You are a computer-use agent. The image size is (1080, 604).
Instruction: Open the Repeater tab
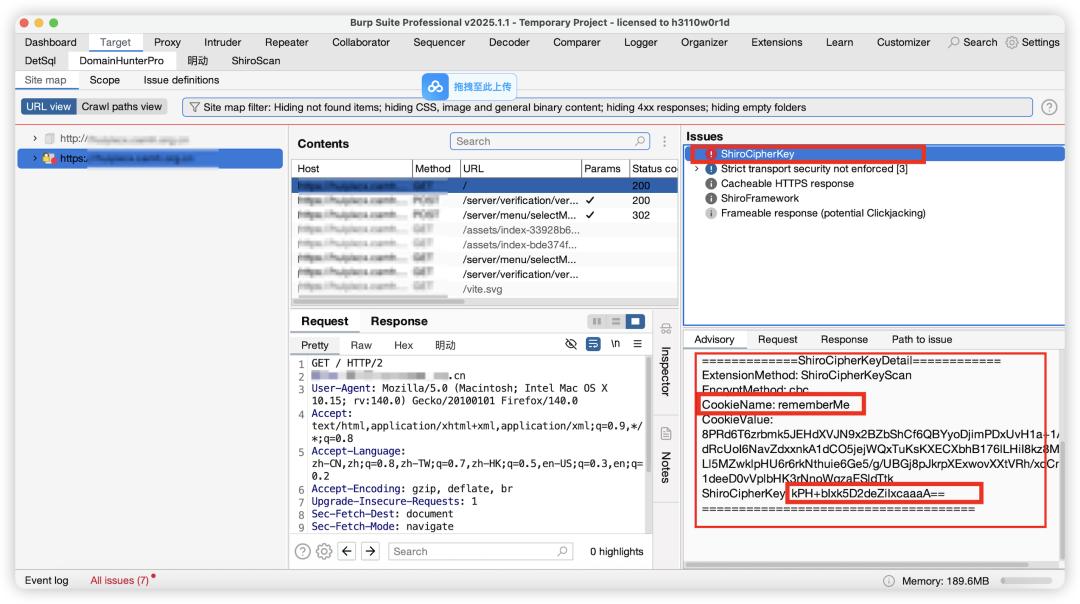click(287, 42)
